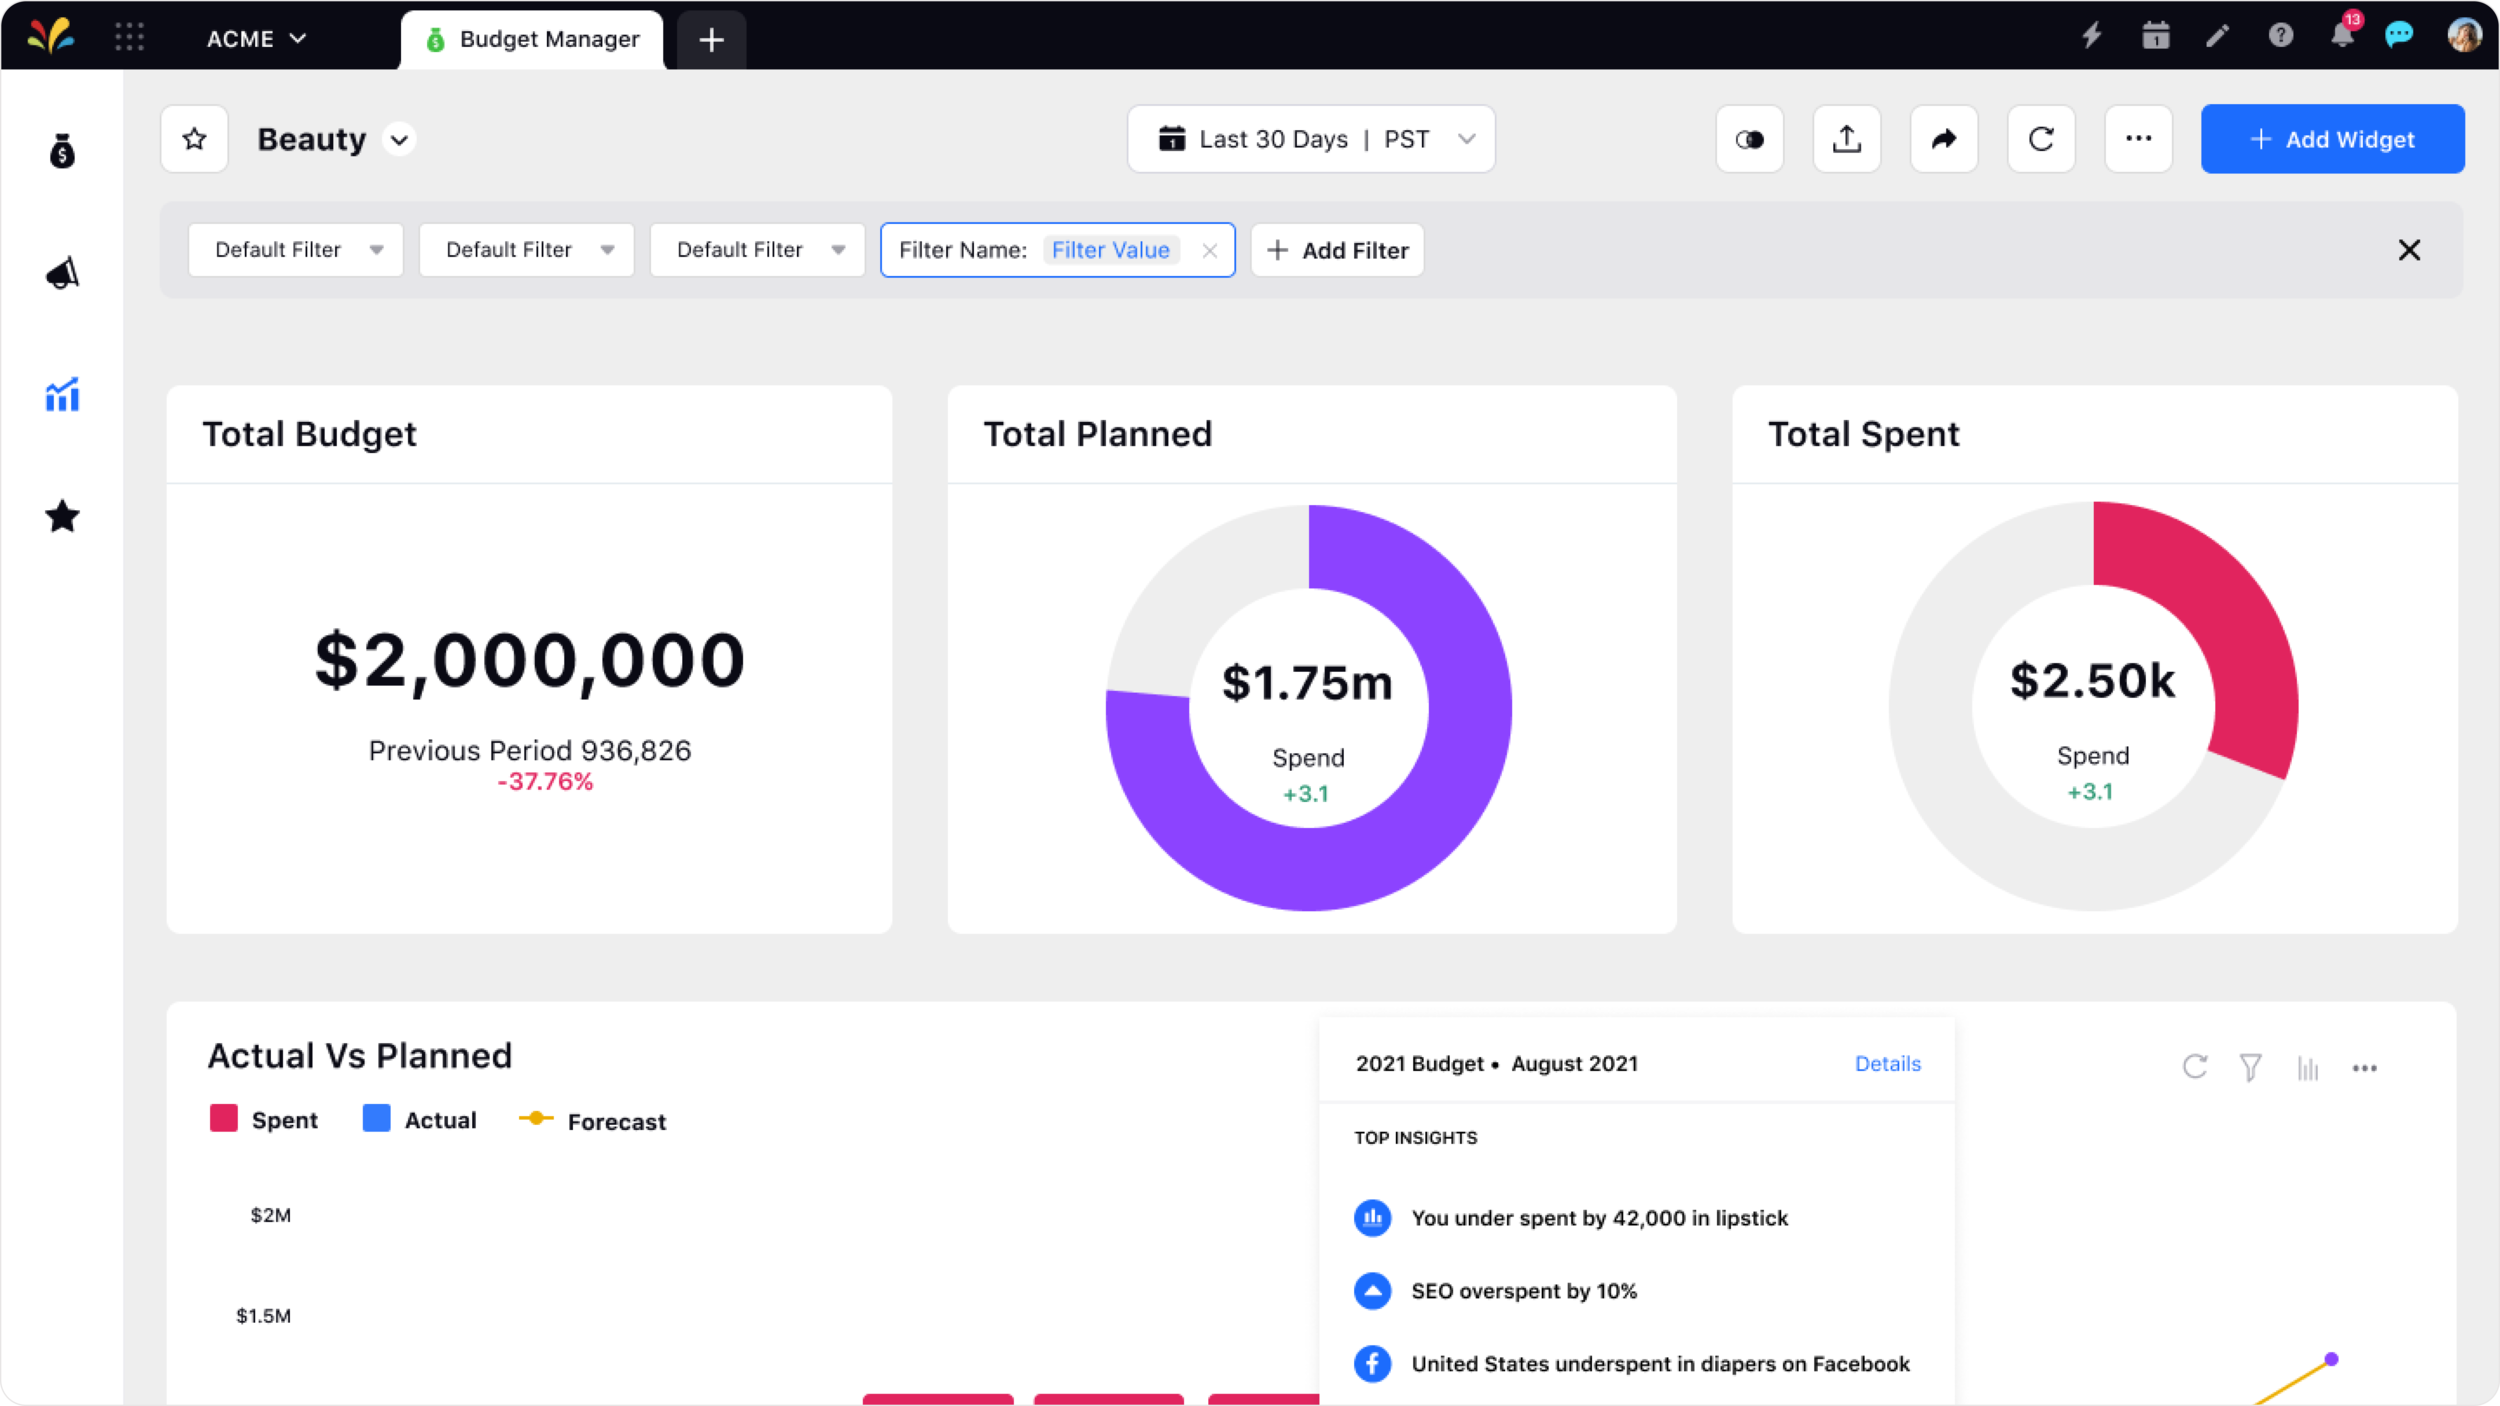
Task: Click the $1.75m planned spend value
Action: tap(1307, 683)
